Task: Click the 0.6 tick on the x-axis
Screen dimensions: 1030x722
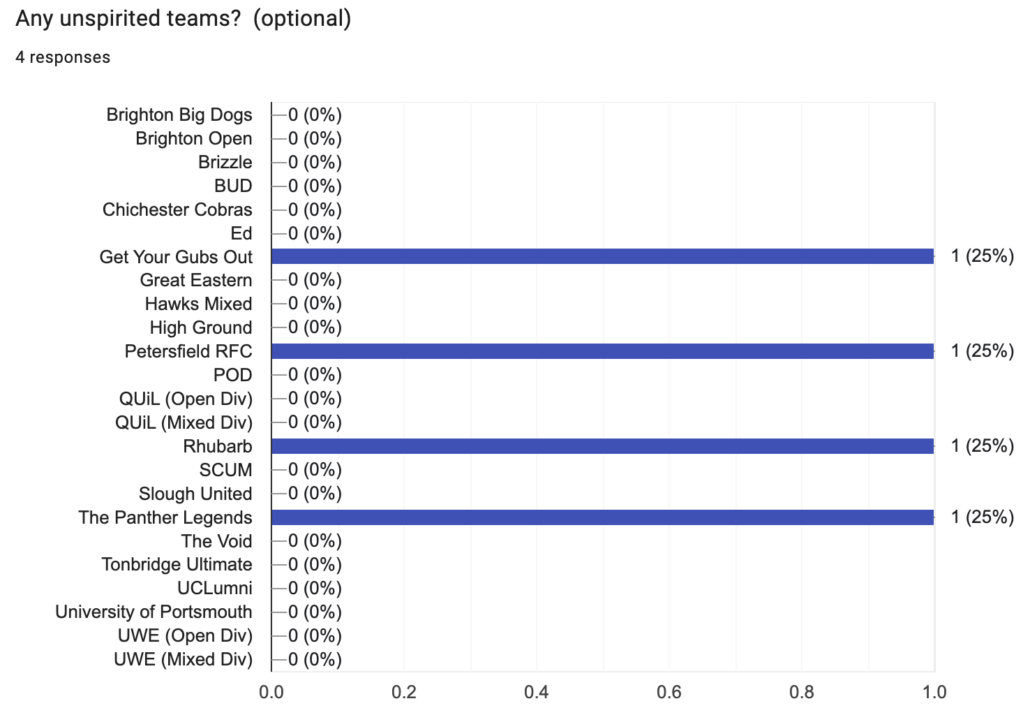Action: tap(669, 691)
